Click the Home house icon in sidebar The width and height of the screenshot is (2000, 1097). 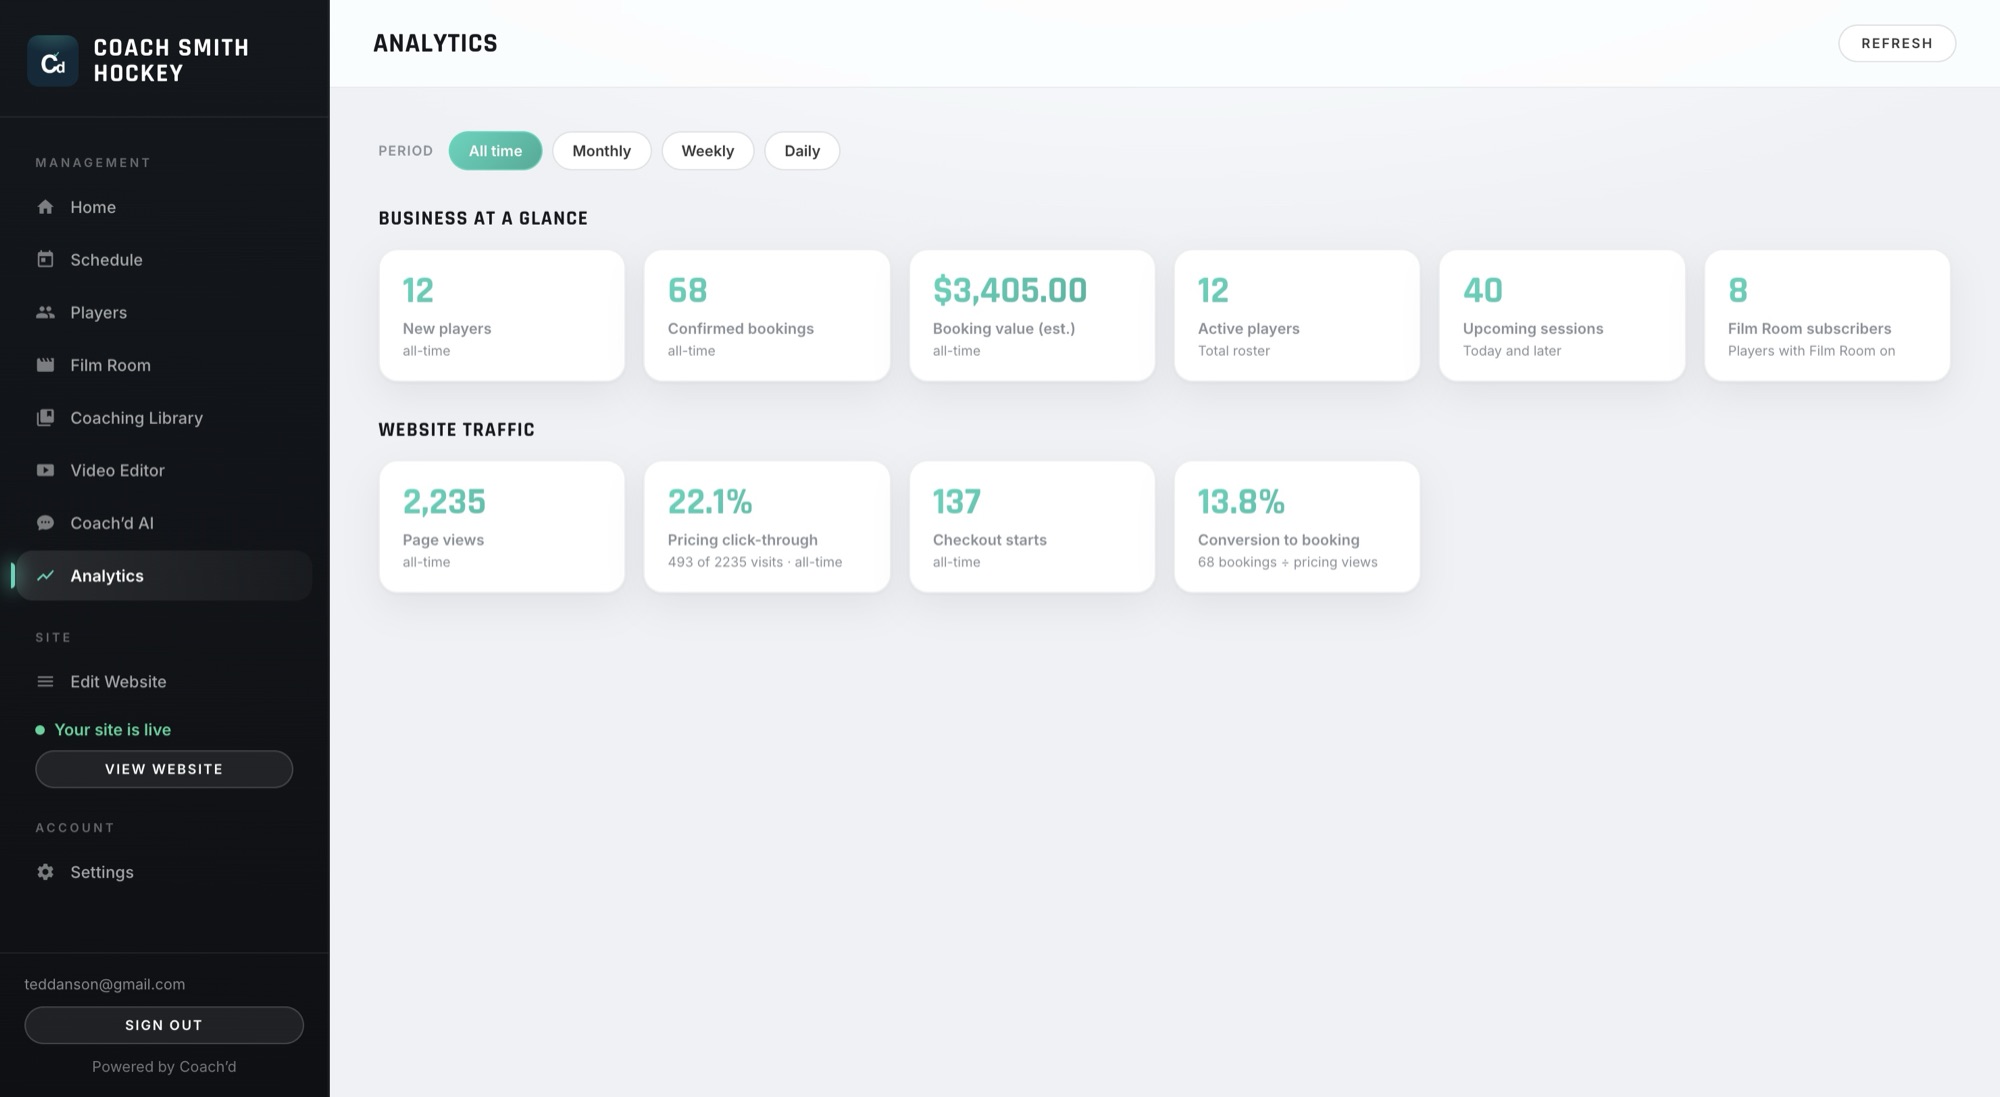45,207
